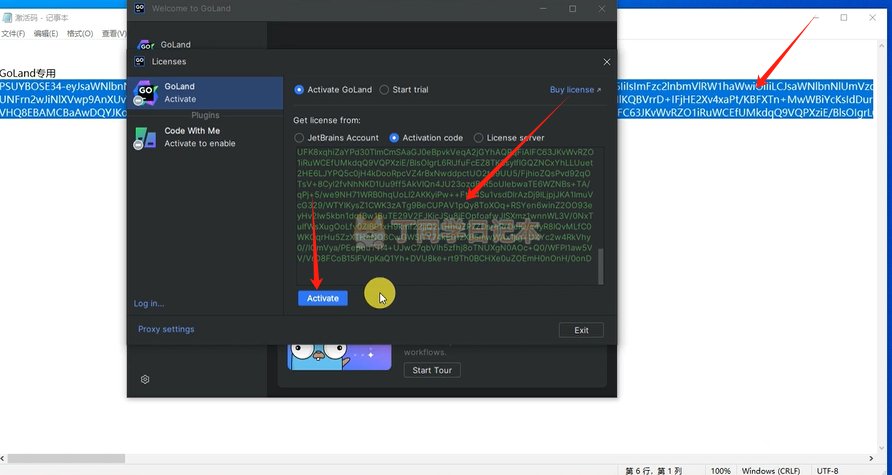Click the 100% zoom status in Notepad
The height and width of the screenshot is (475, 892).
point(720,470)
